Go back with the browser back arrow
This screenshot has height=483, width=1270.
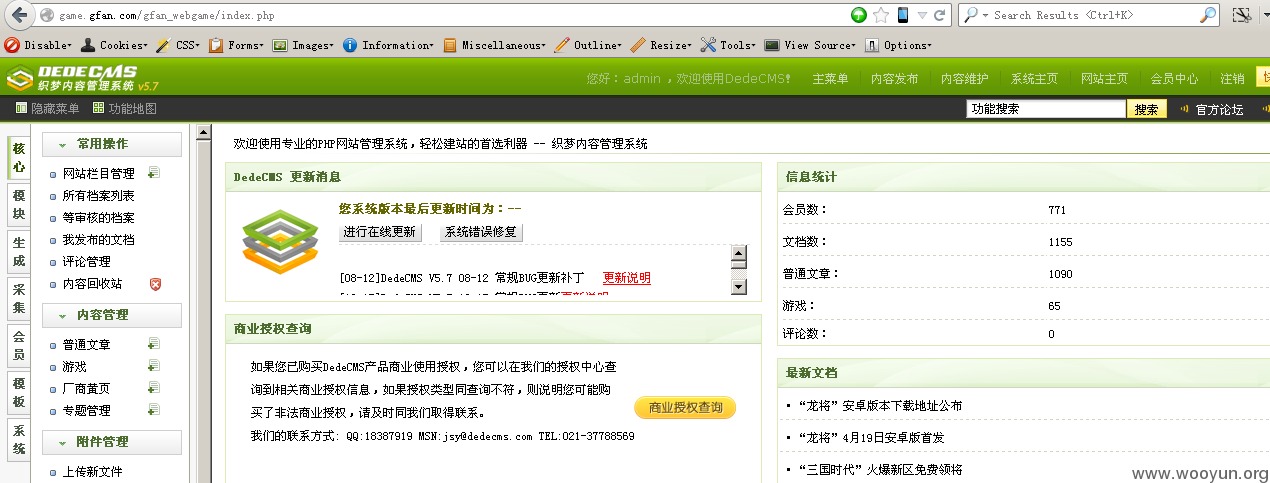[x=19, y=15]
